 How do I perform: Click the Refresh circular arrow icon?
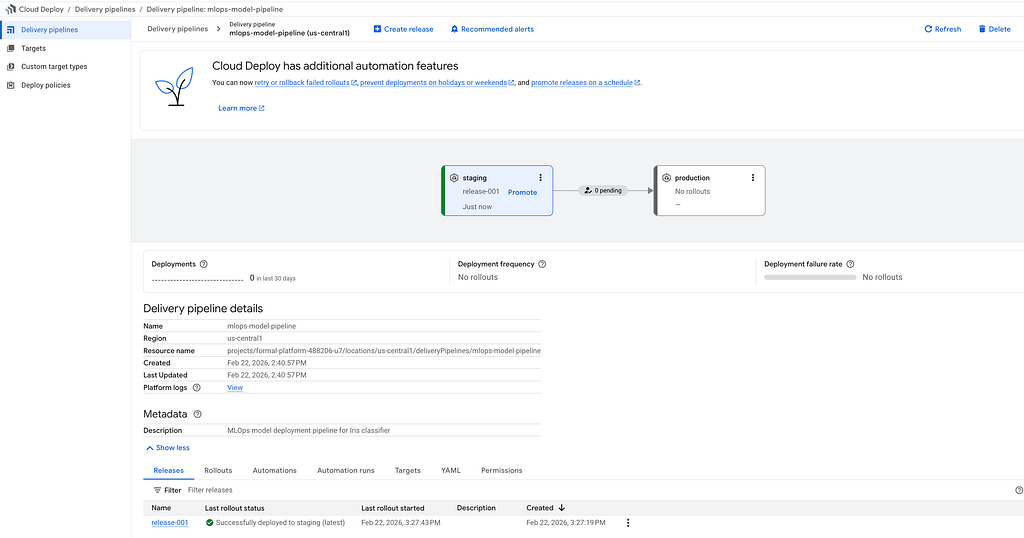[928, 29]
